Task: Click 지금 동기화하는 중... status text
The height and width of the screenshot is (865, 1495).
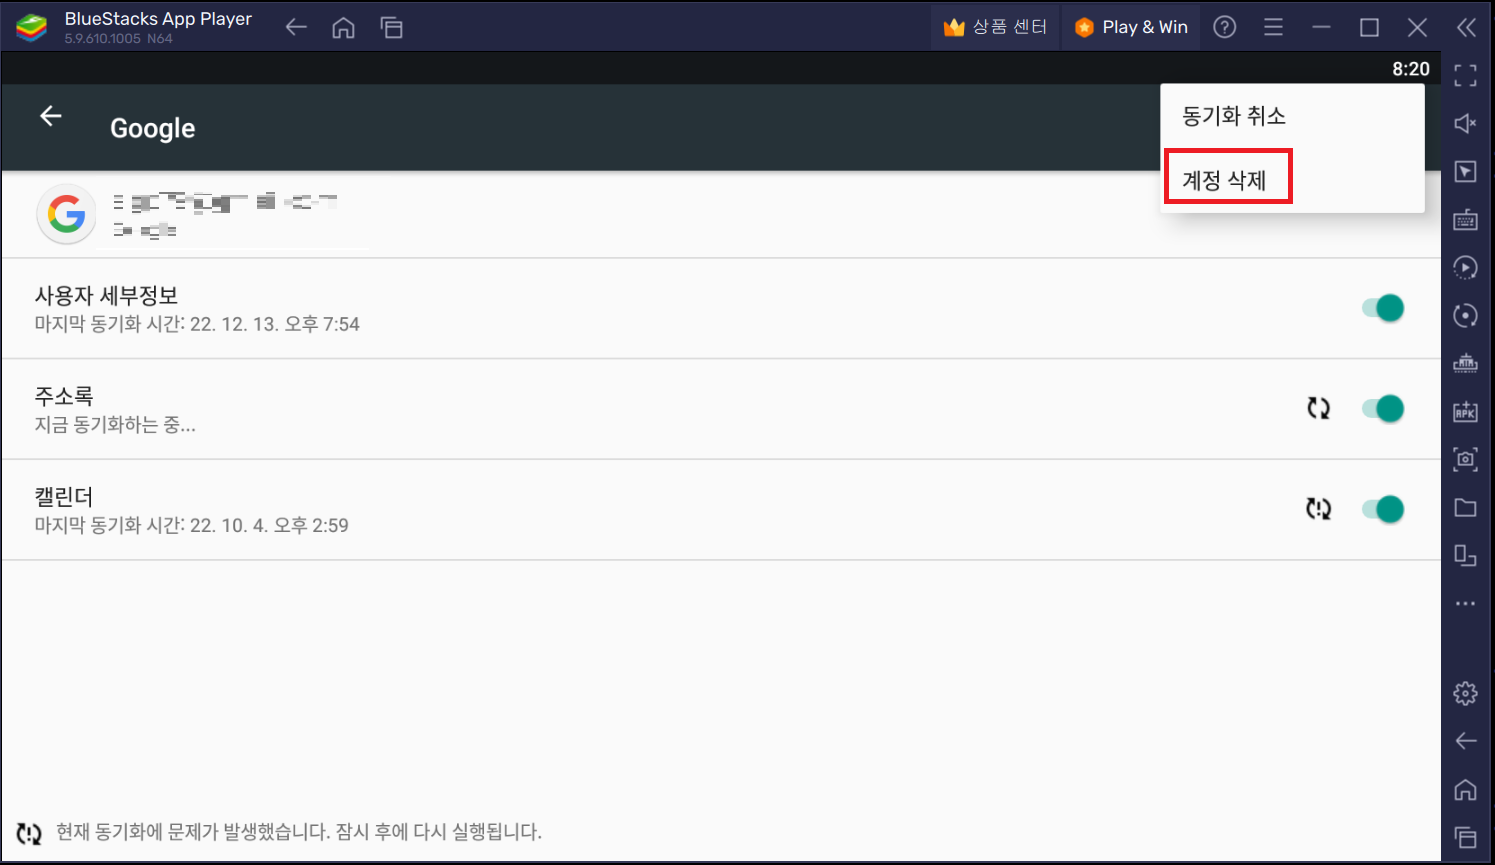Action: 115,425
